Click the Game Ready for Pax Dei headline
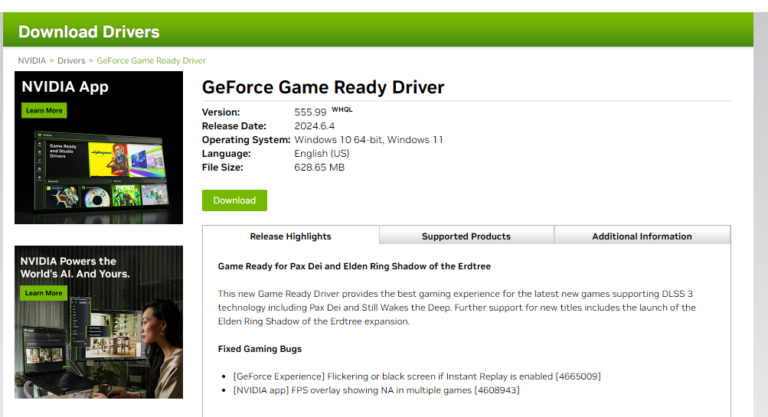This screenshot has width=768, height=417. 354,266
